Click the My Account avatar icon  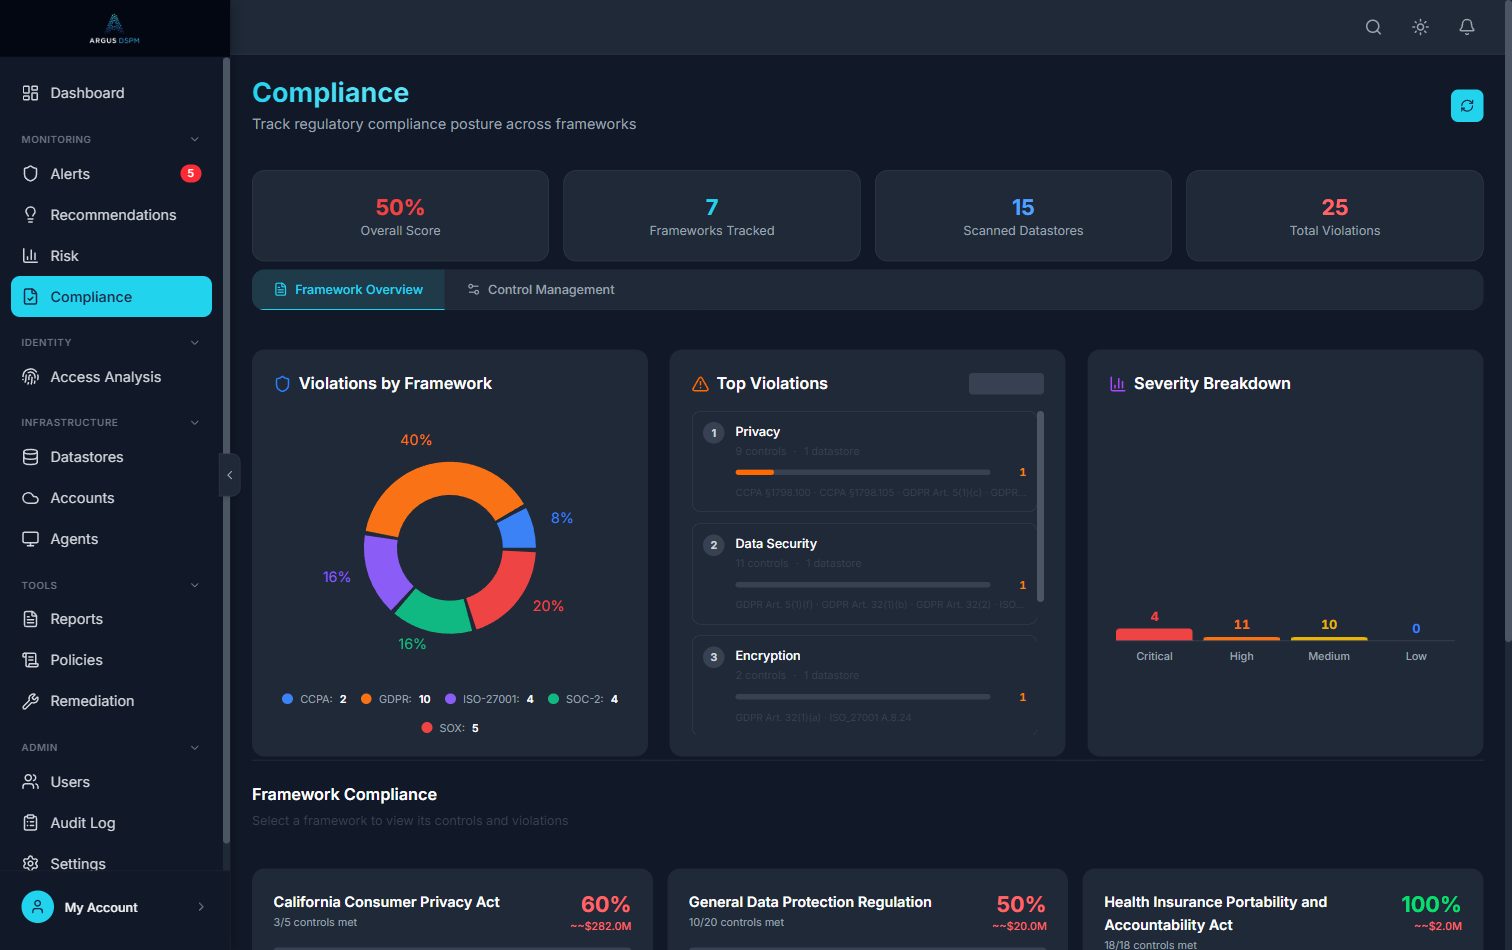click(38, 907)
